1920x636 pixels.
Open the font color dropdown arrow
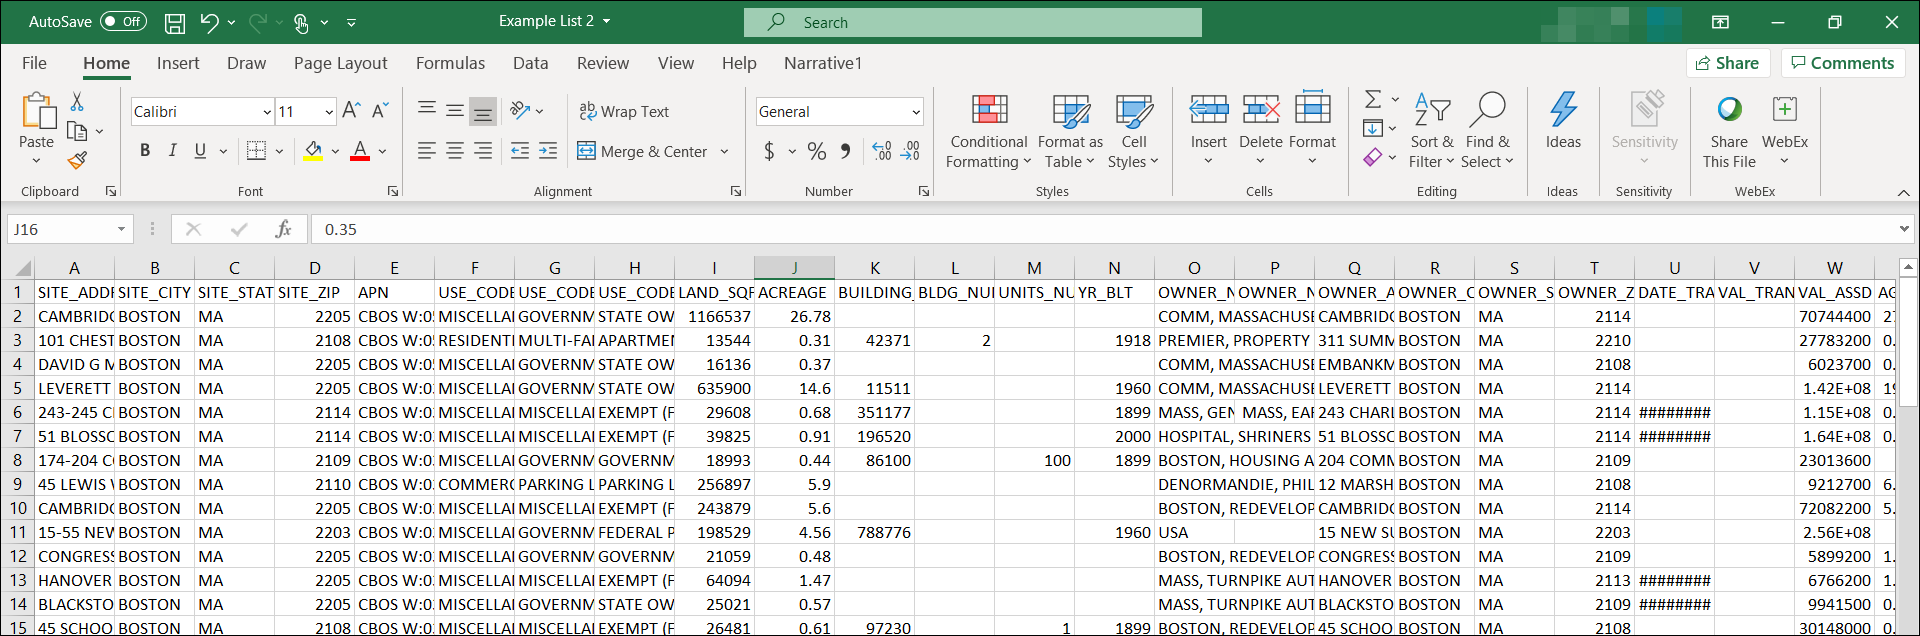[383, 152]
